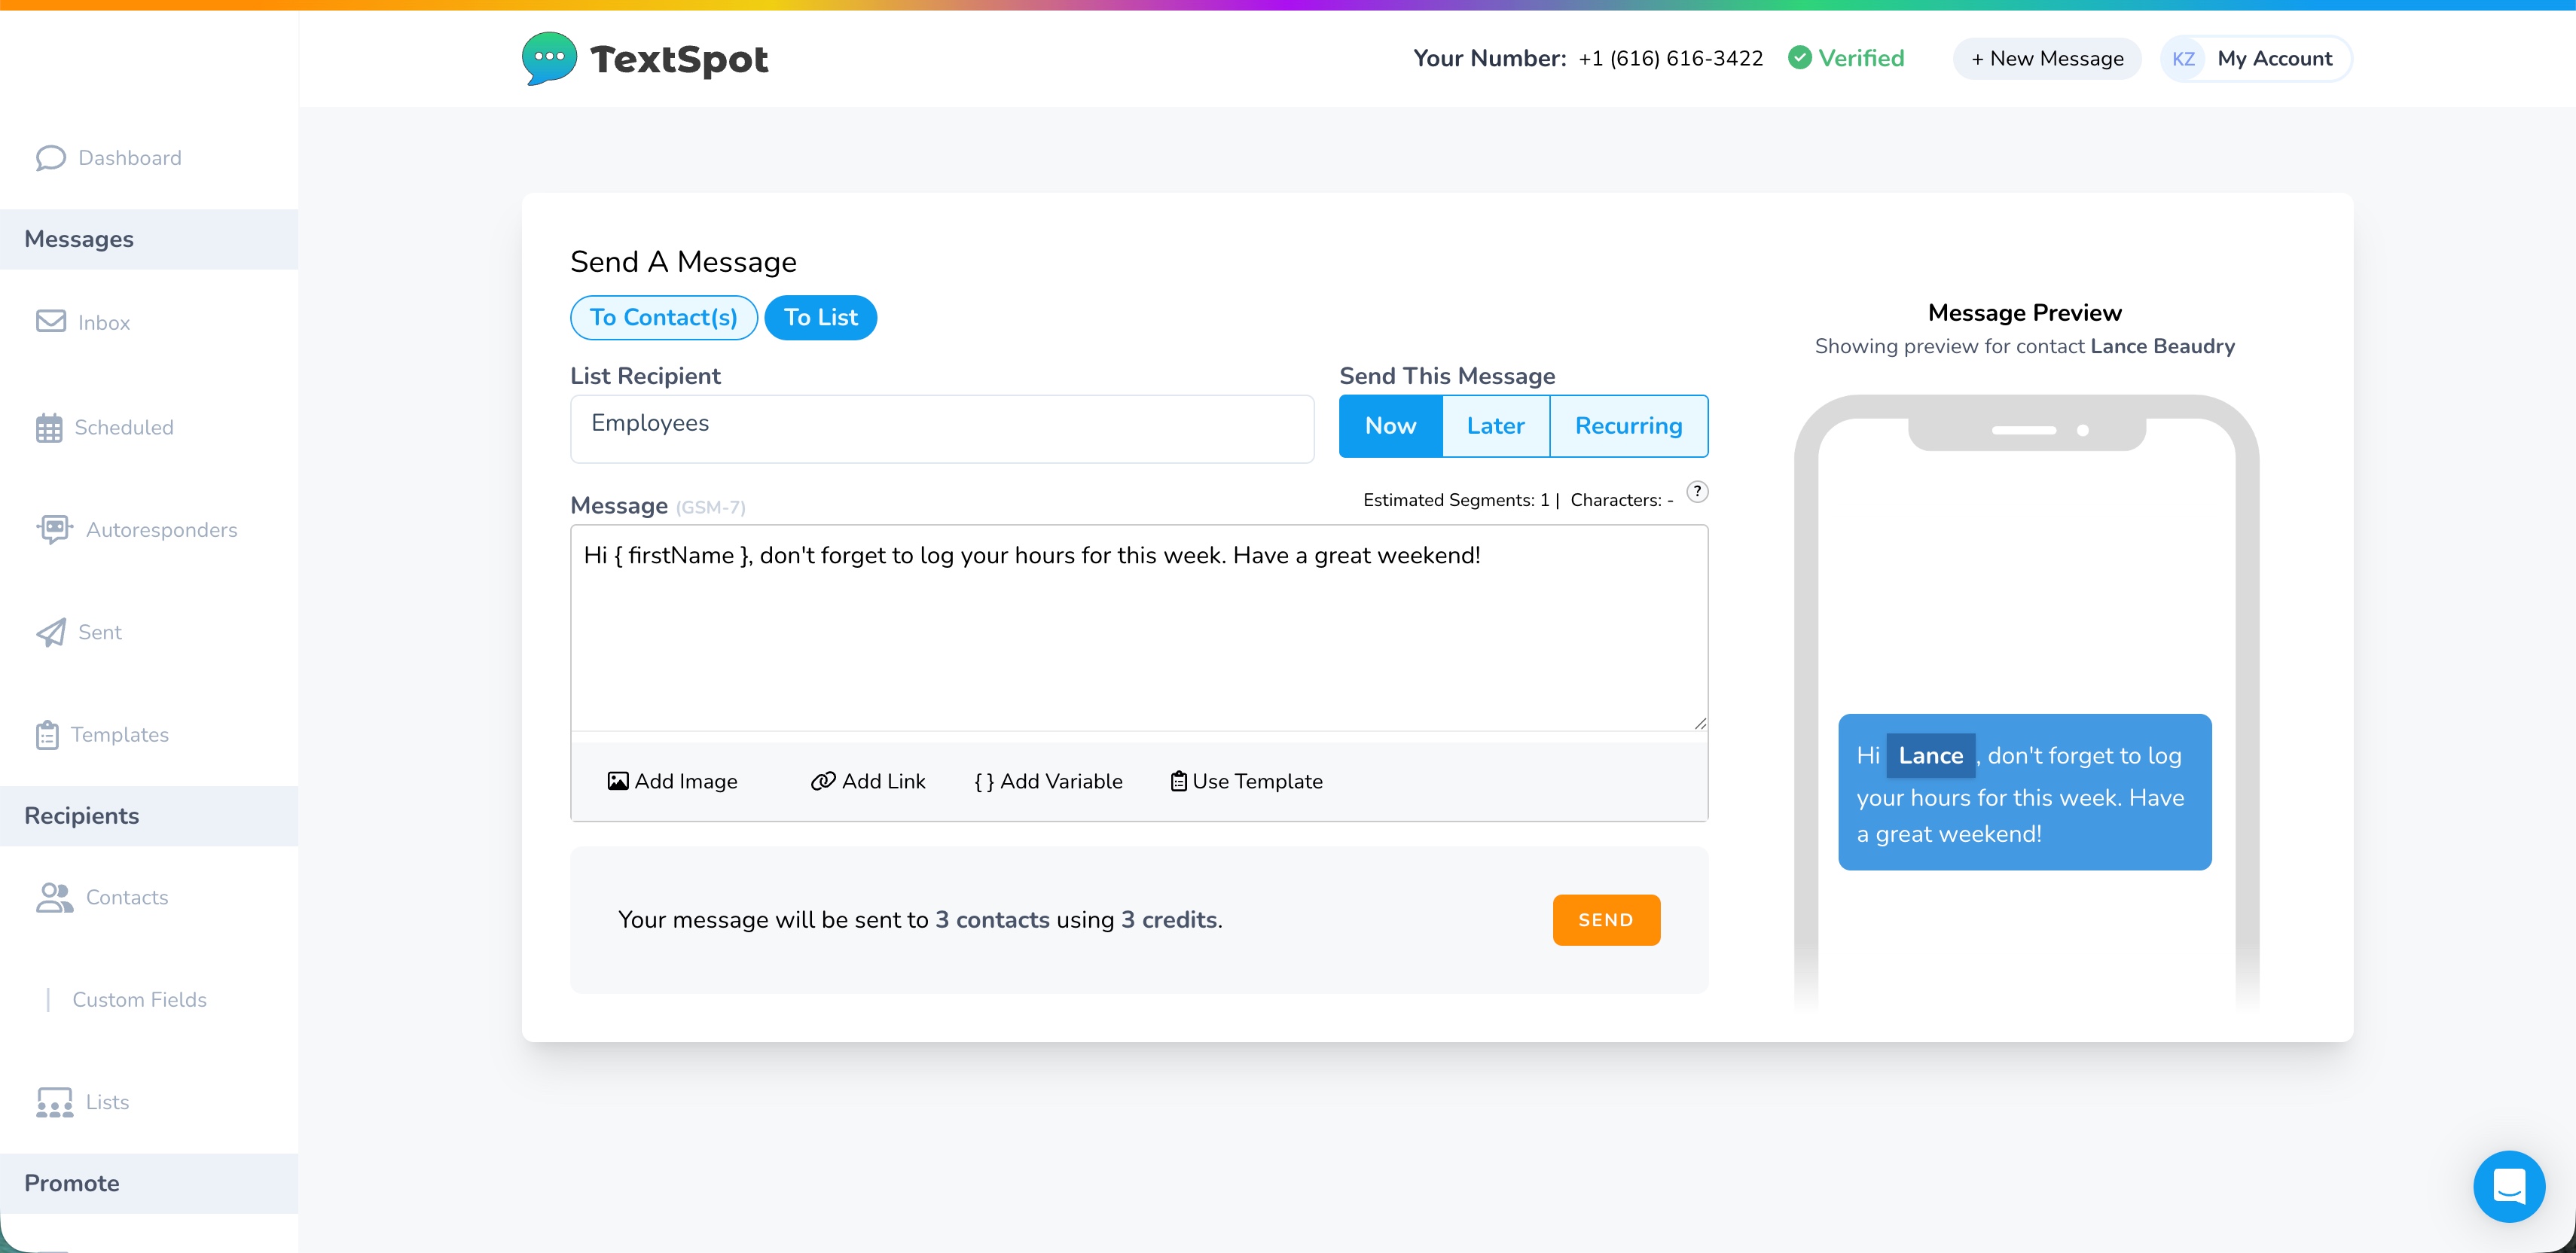The height and width of the screenshot is (1253, 2576).
Task: Open Autoresponders in the sidebar
Action: (x=160, y=530)
